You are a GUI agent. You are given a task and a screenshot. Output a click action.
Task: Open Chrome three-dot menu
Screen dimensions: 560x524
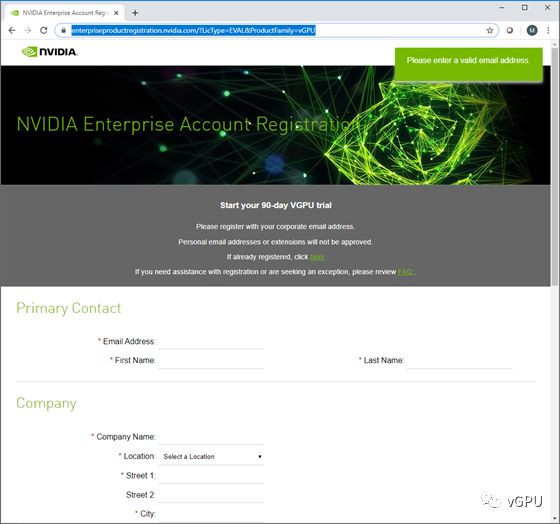[548, 30]
